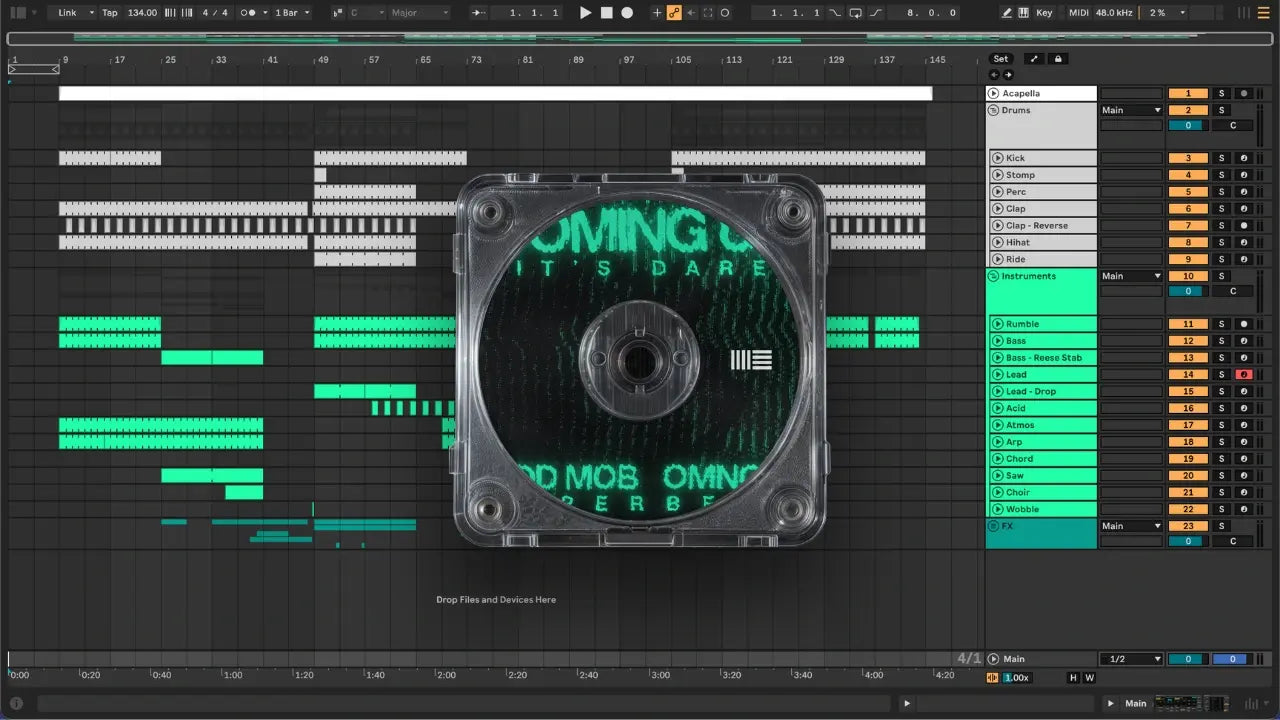Click the lock envelopes icon
This screenshot has width=1280, height=720.
pyautogui.click(x=1058, y=59)
